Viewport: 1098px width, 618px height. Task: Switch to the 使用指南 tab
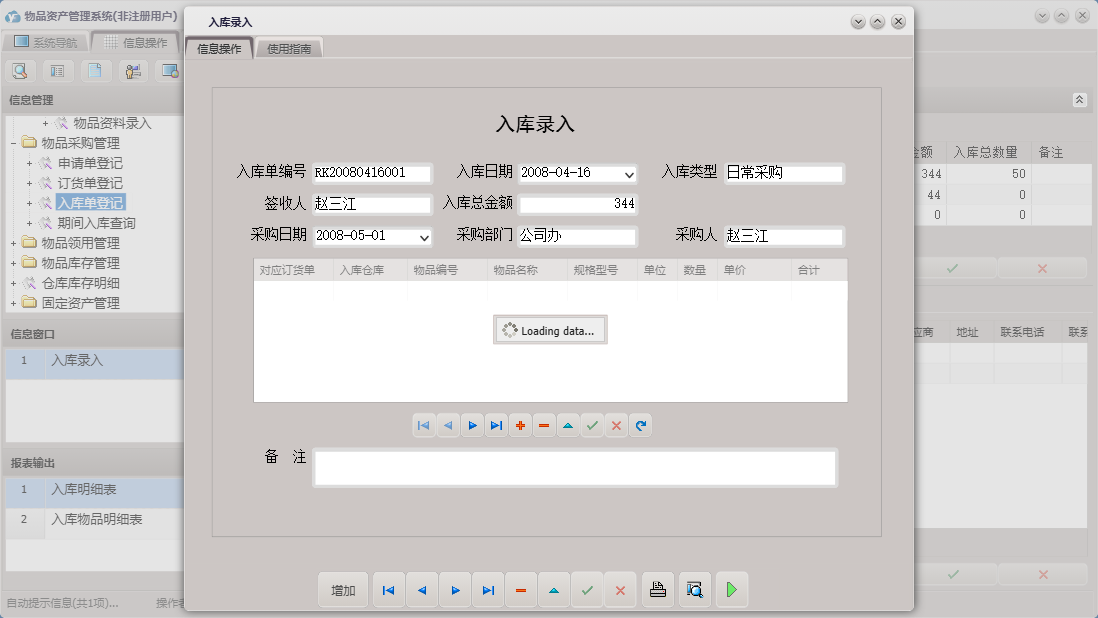coord(288,46)
